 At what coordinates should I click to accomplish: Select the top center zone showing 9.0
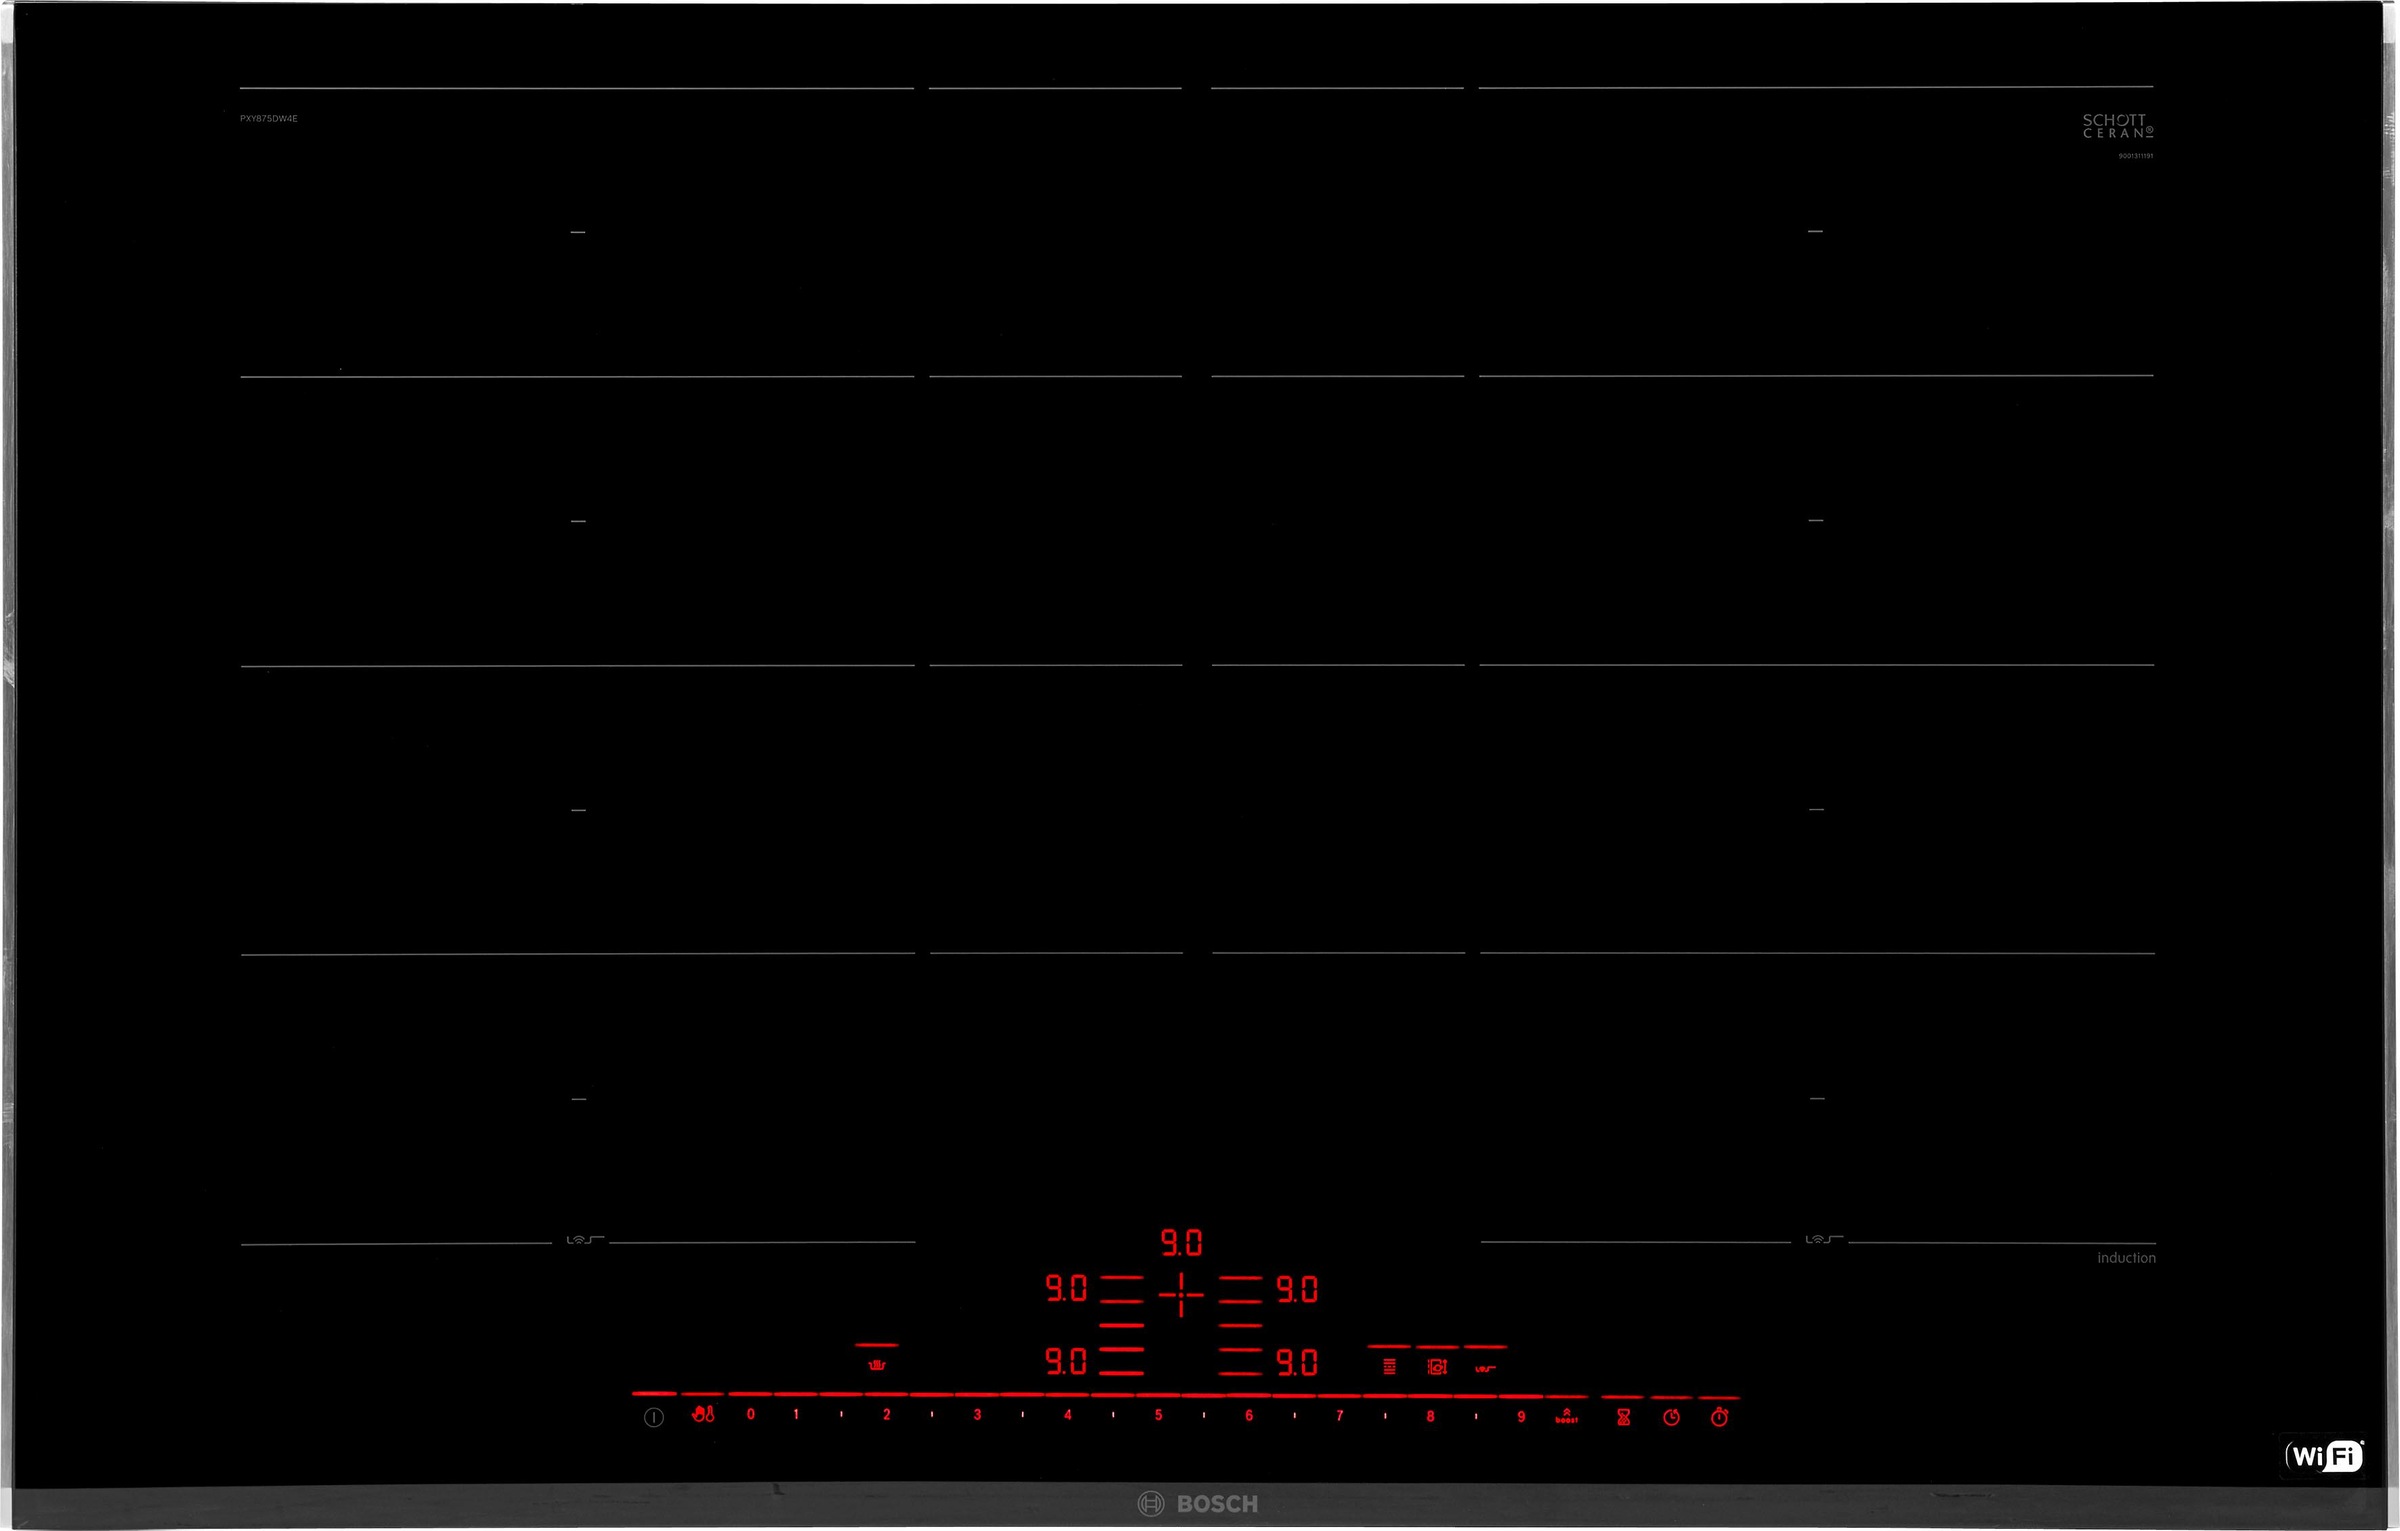tap(1181, 1243)
